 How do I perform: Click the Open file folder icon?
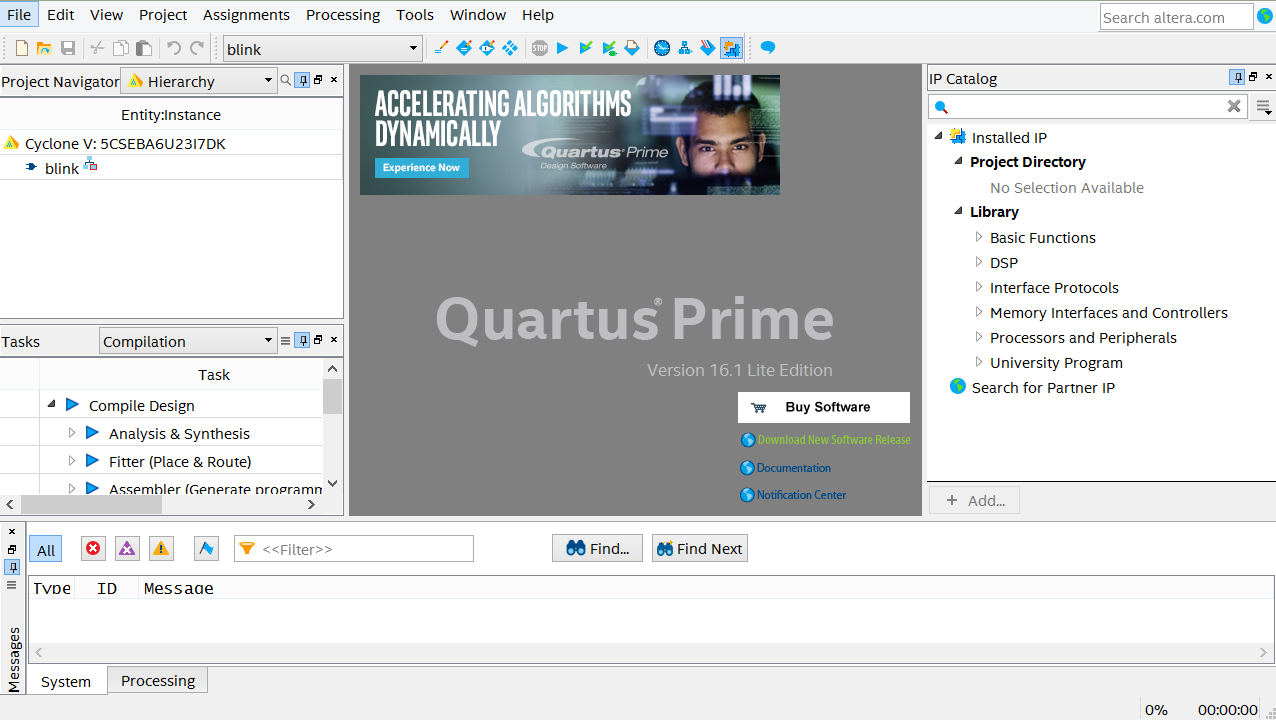[x=44, y=48]
